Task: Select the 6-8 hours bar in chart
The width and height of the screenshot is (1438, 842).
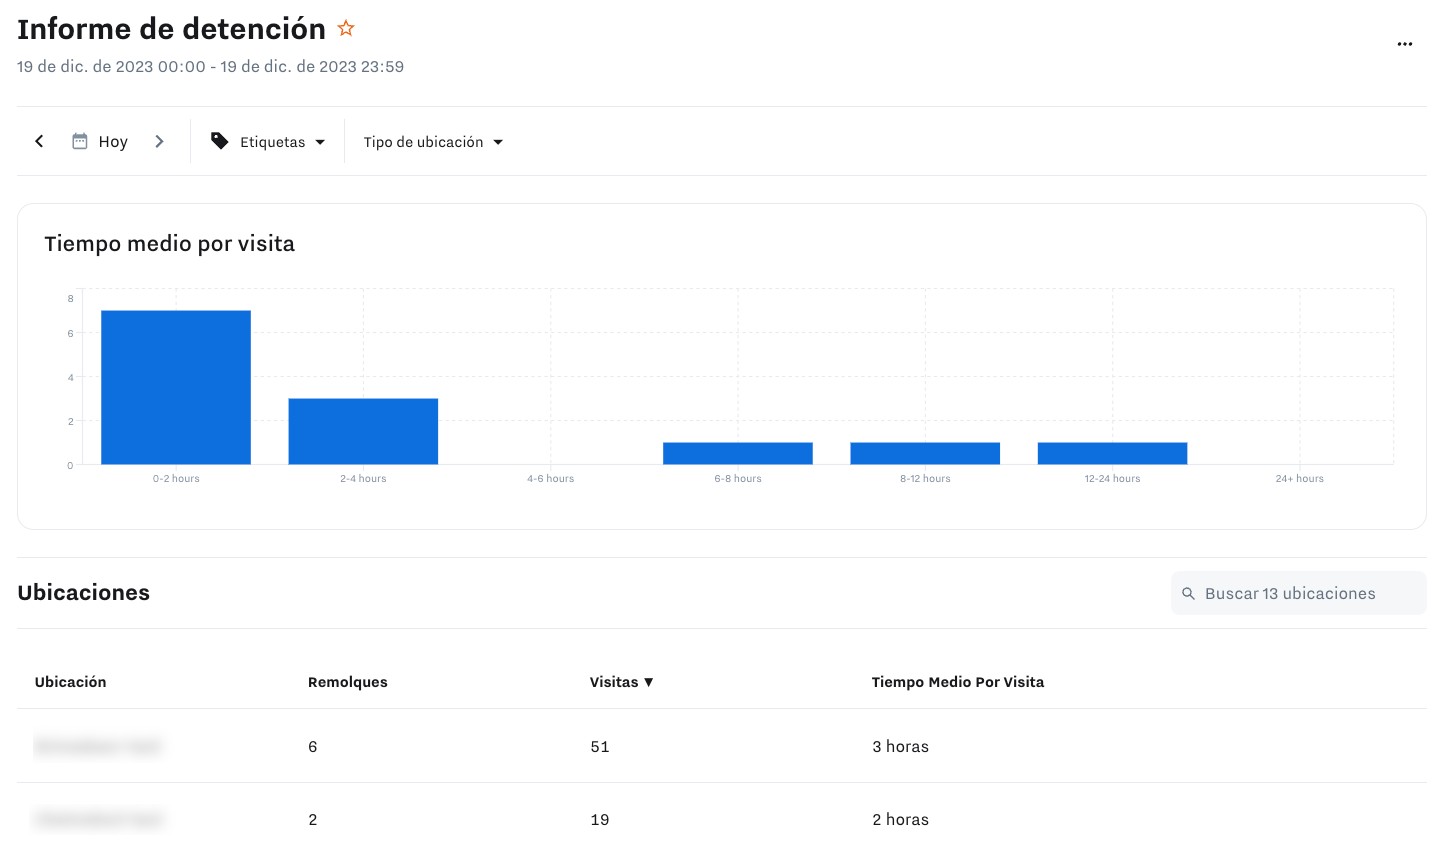Action: coord(738,453)
